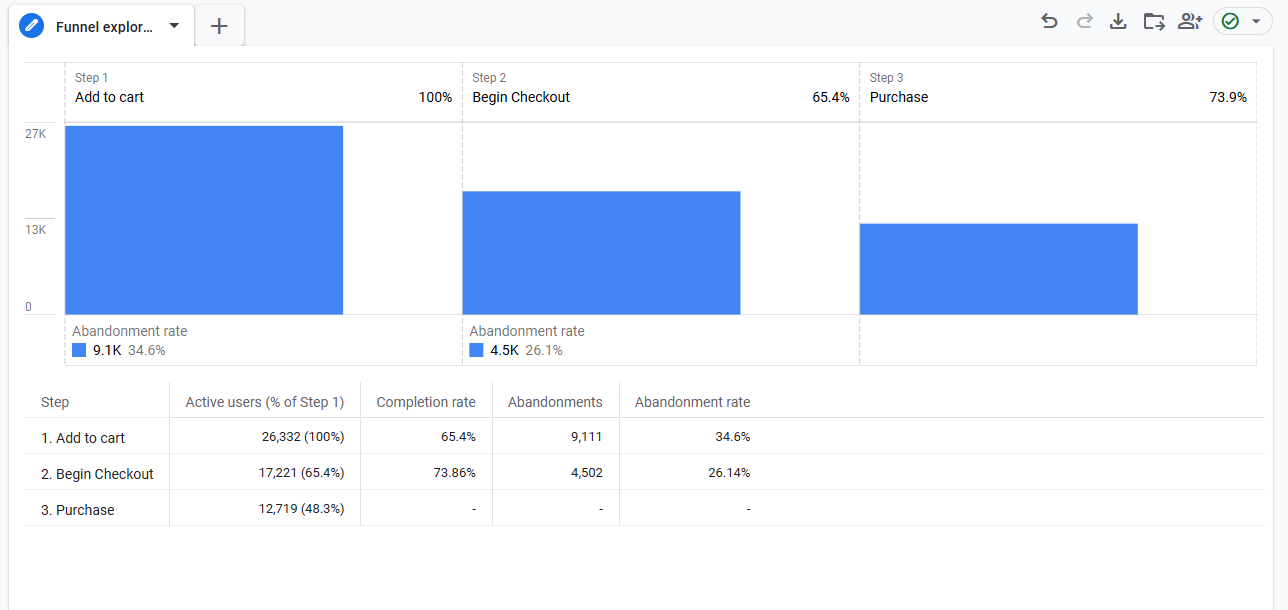
Task: Click the 'Abandonments' column header
Action: coord(555,402)
